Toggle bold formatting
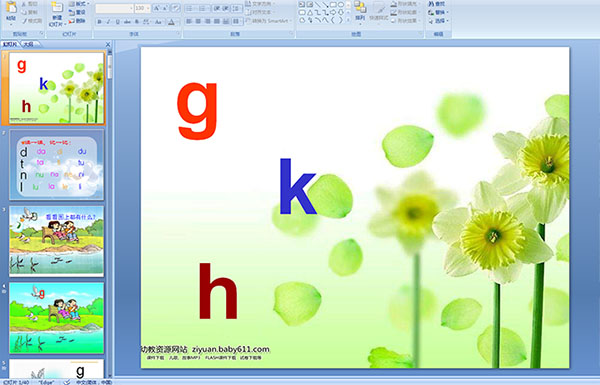This screenshot has width=600, height=385. click(x=99, y=22)
